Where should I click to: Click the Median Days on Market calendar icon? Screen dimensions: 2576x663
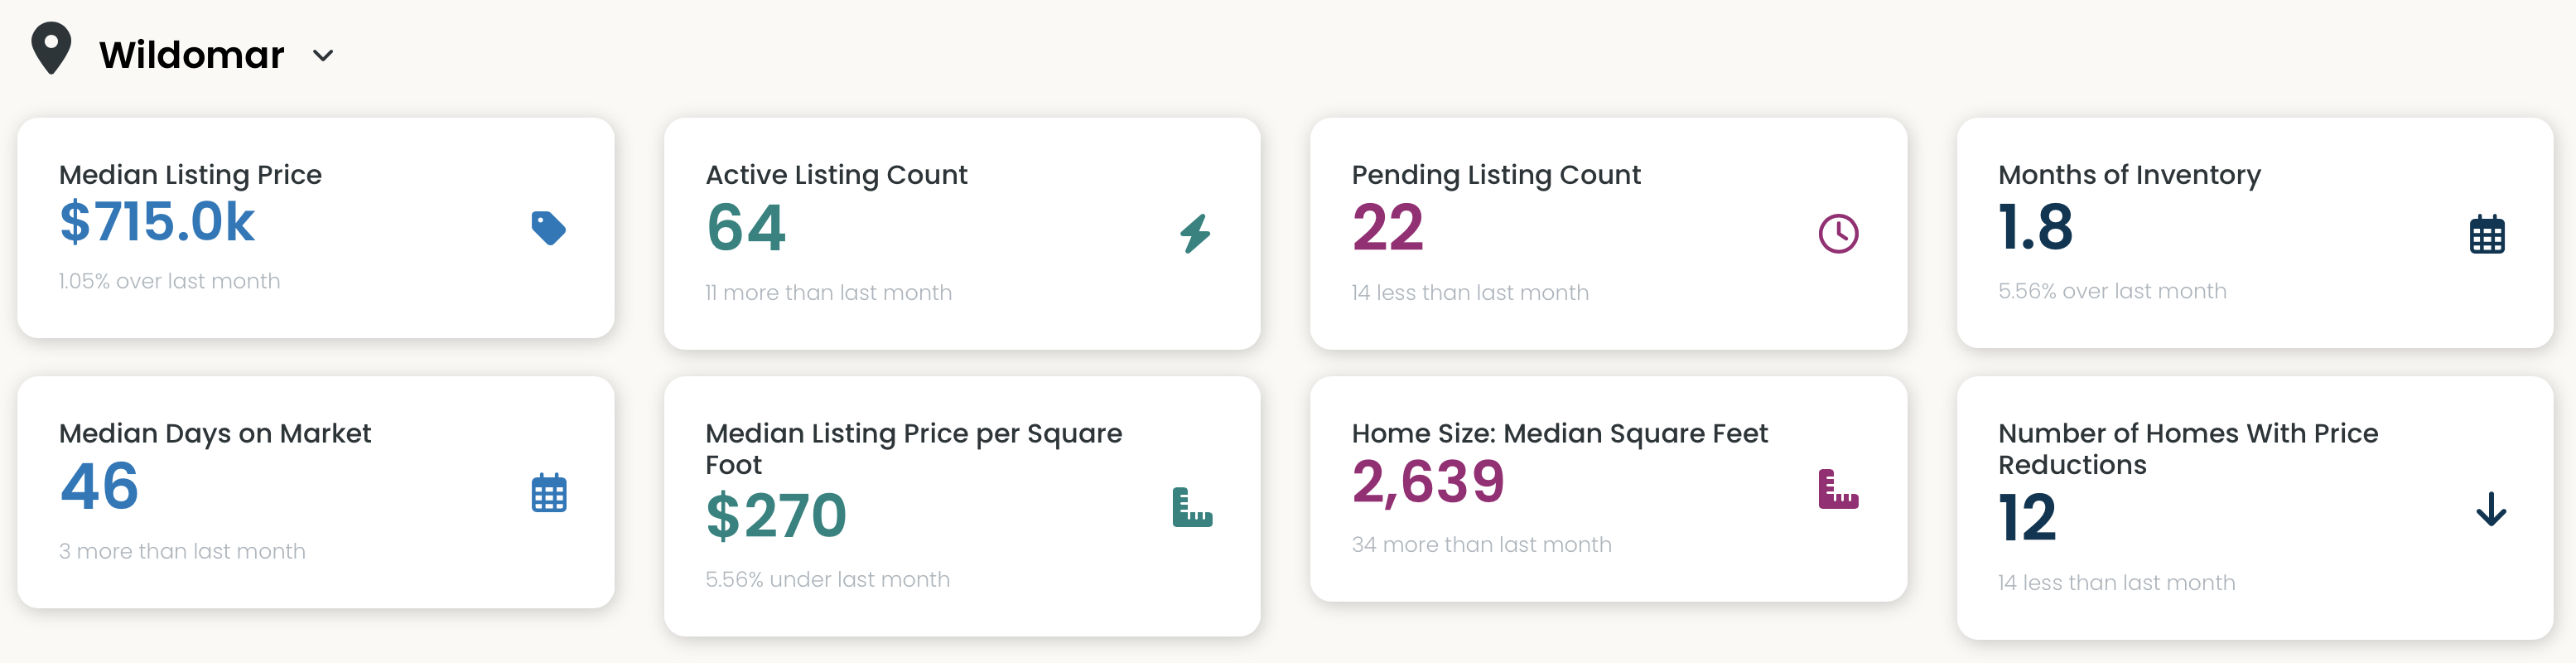point(548,493)
